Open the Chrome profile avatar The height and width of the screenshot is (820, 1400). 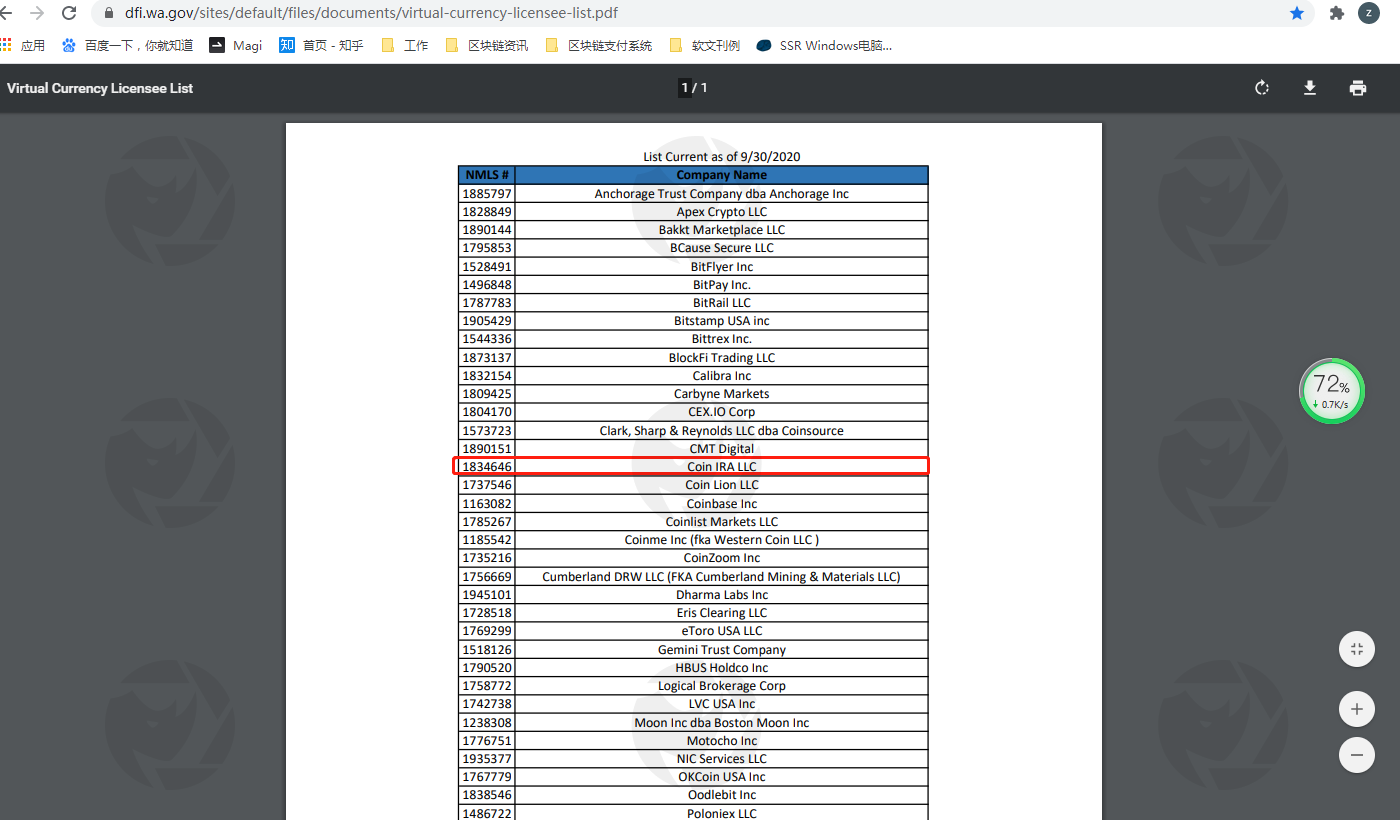point(1368,13)
